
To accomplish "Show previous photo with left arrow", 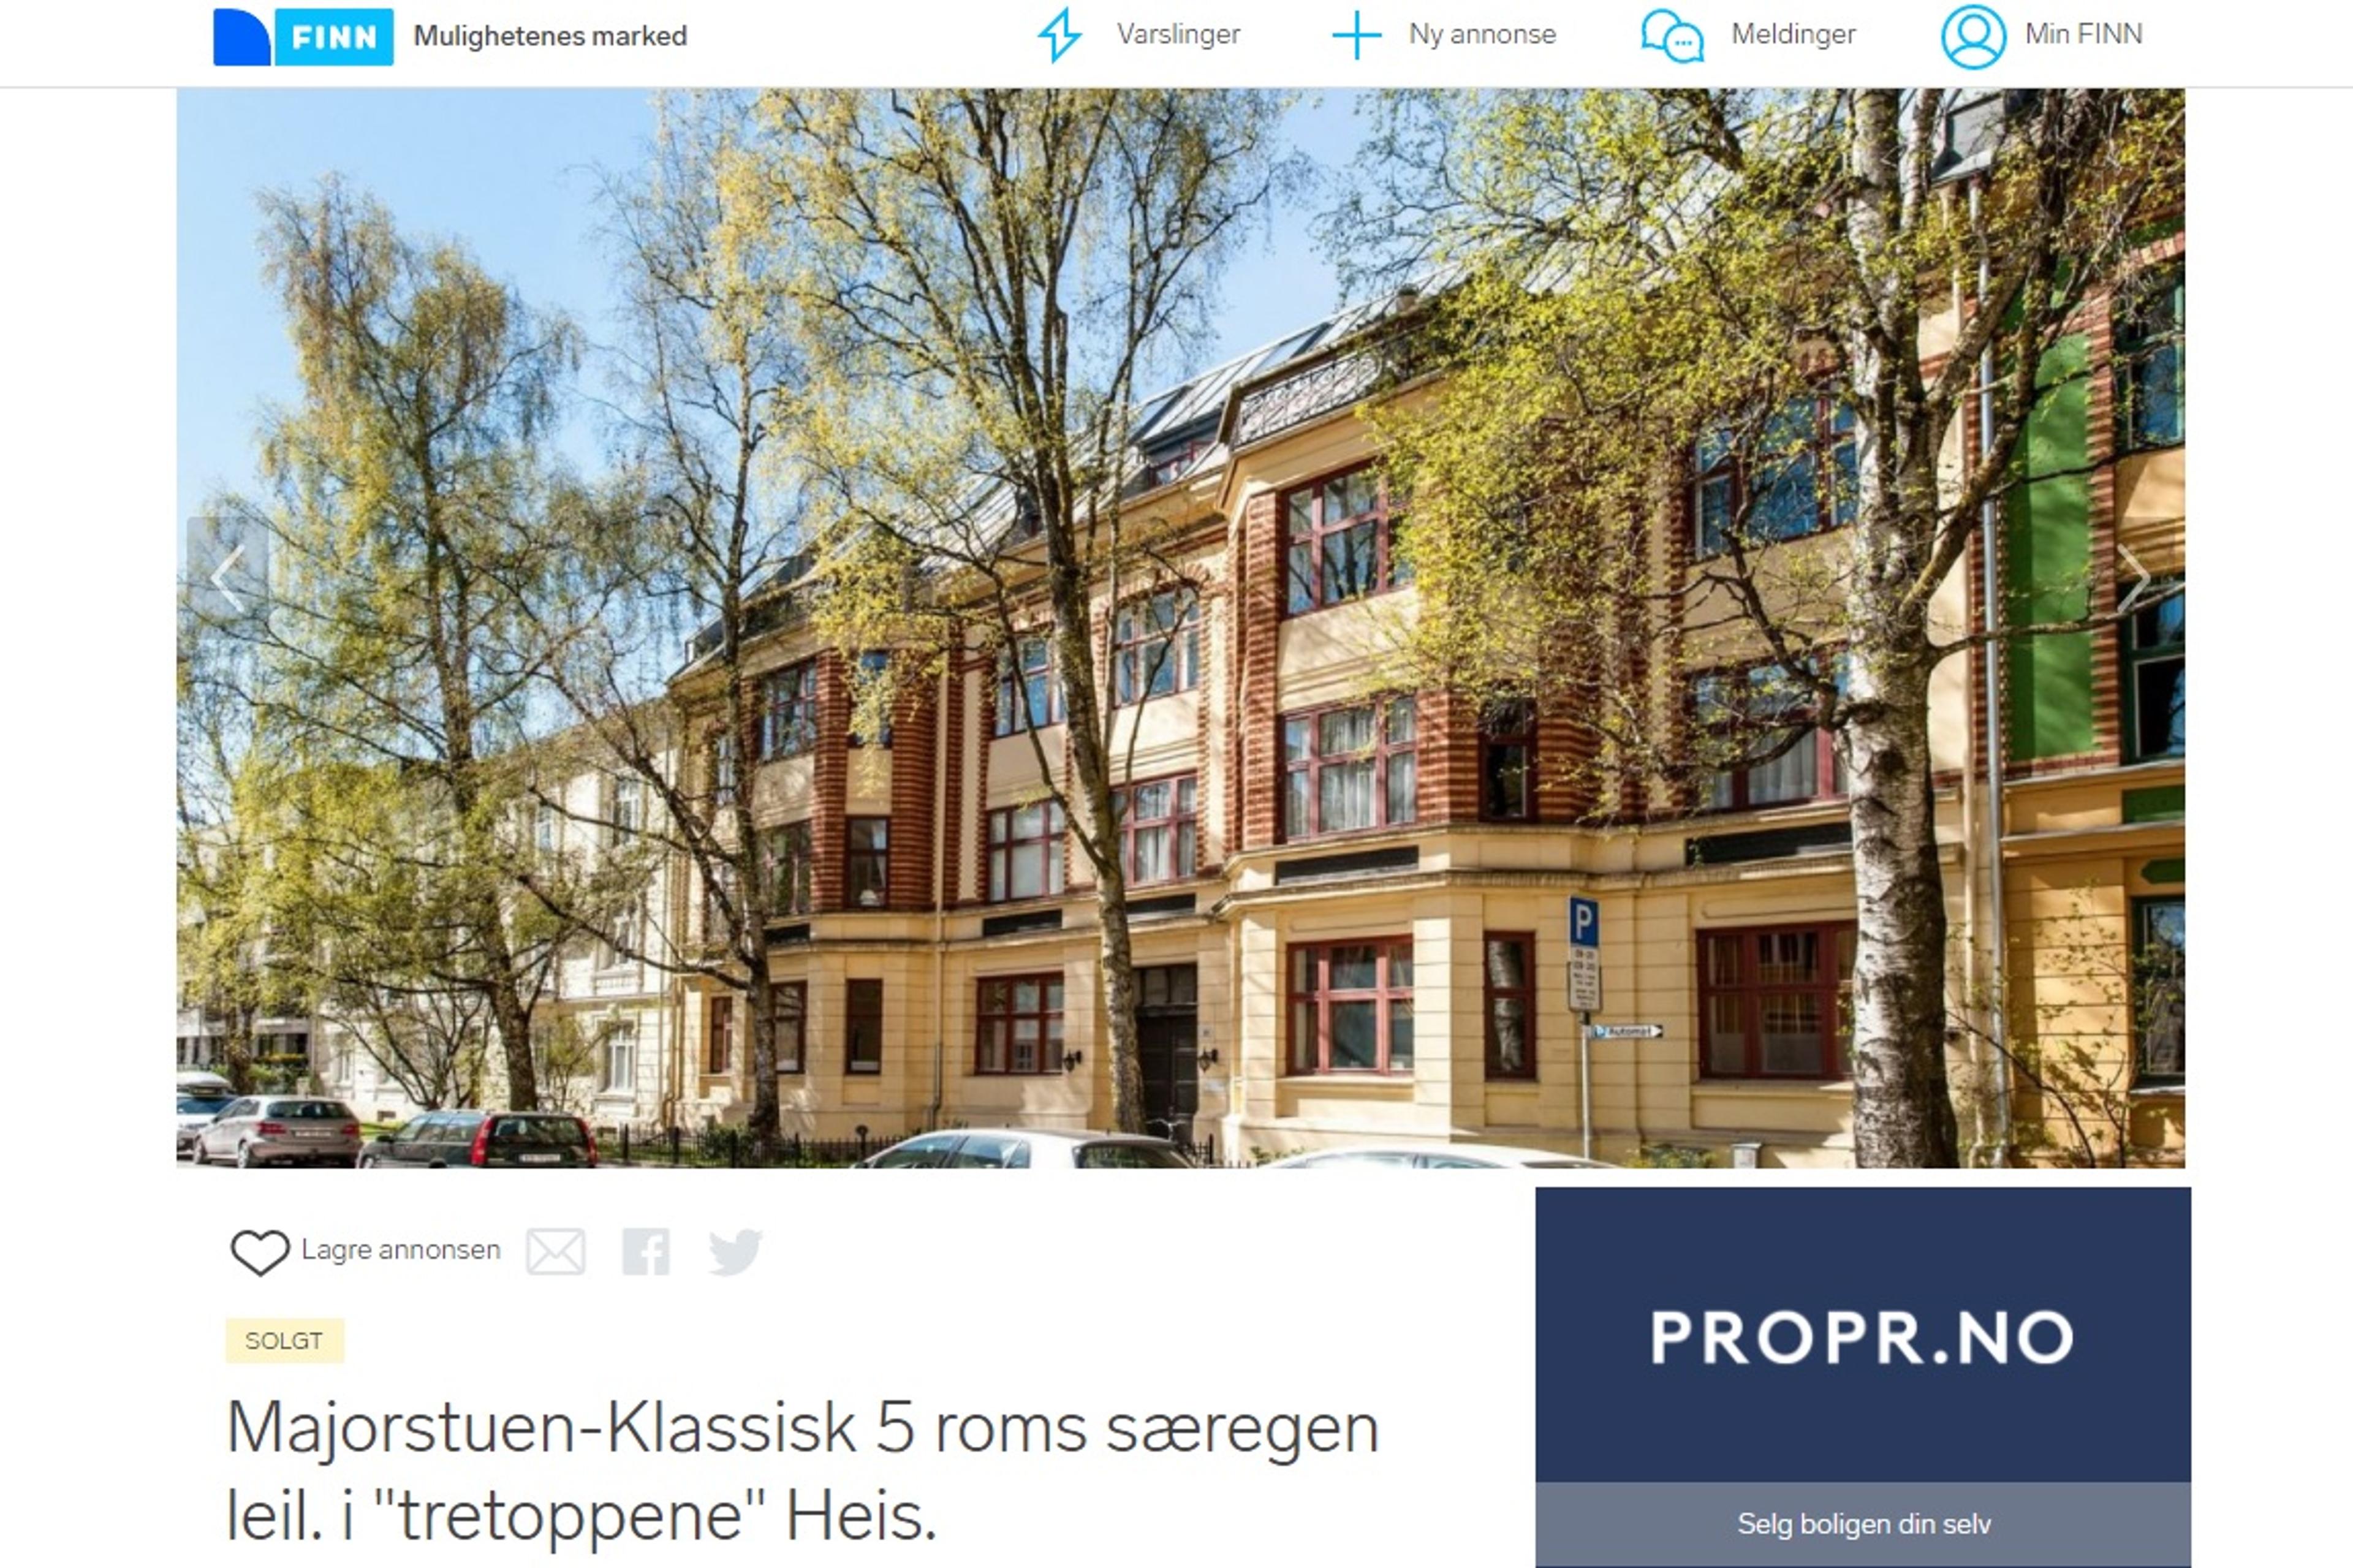I will coord(228,578).
